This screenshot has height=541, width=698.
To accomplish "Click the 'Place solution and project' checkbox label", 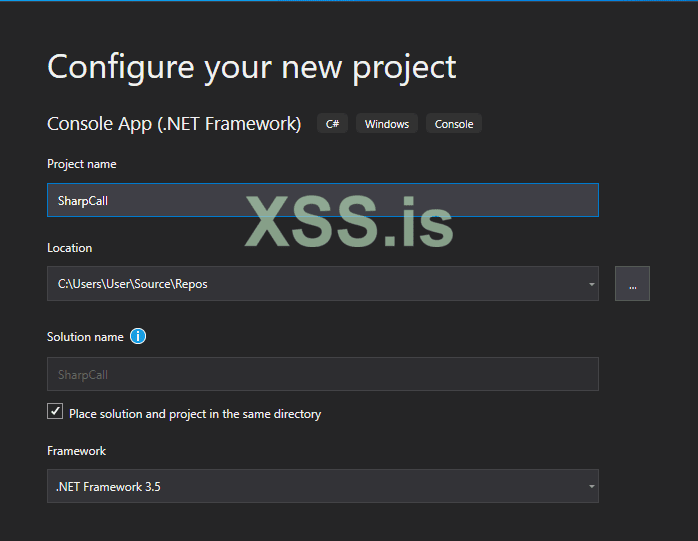I will tap(195, 413).
